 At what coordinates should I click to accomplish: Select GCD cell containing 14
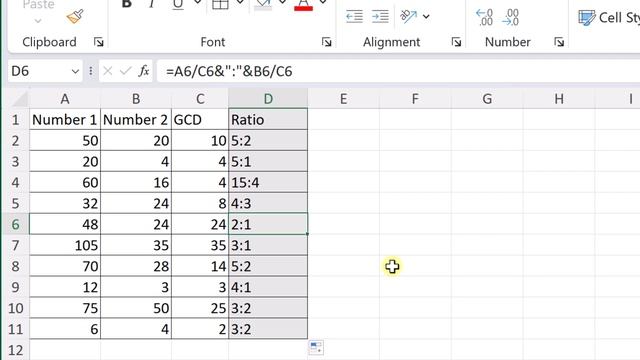point(200,266)
